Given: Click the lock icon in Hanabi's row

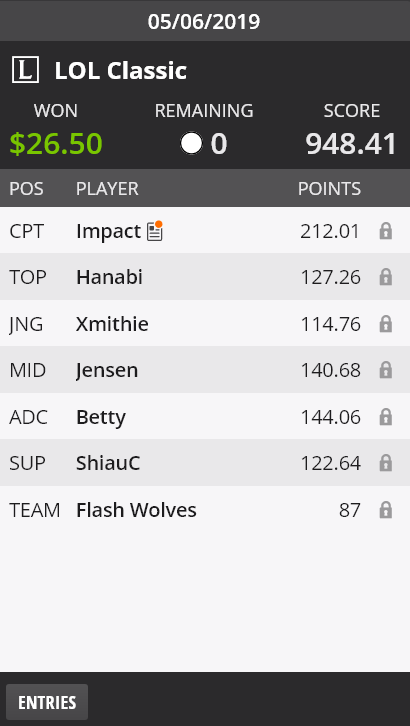Looking at the screenshot, I should pyautogui.click(x=385, y=277).
